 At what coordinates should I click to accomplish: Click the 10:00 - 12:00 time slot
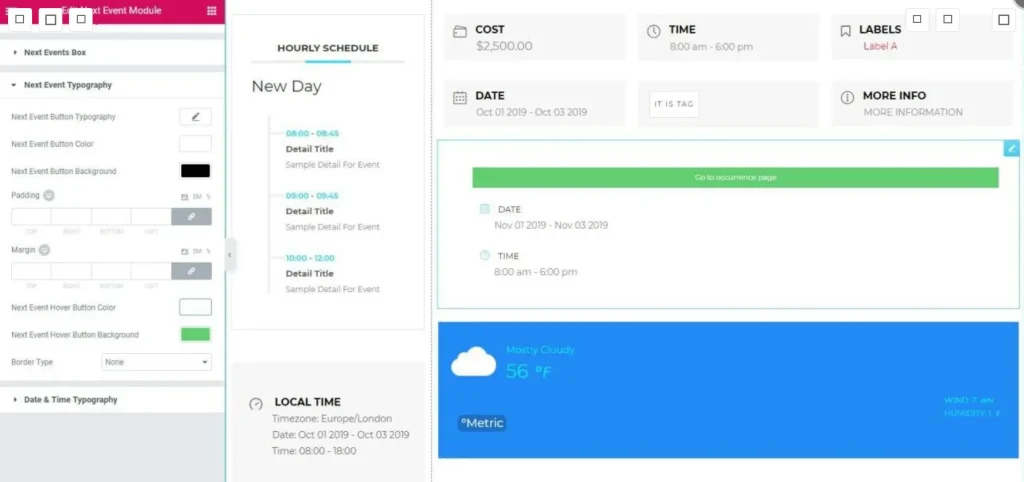click(x=312, y=258)
